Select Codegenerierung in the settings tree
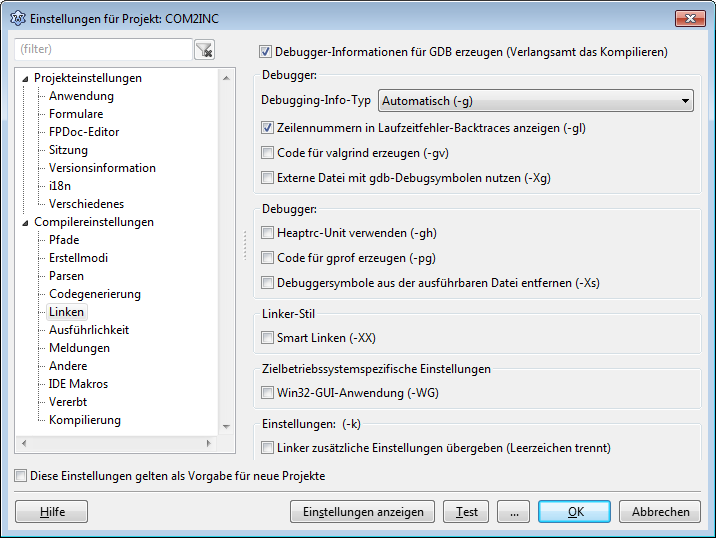 94,294
